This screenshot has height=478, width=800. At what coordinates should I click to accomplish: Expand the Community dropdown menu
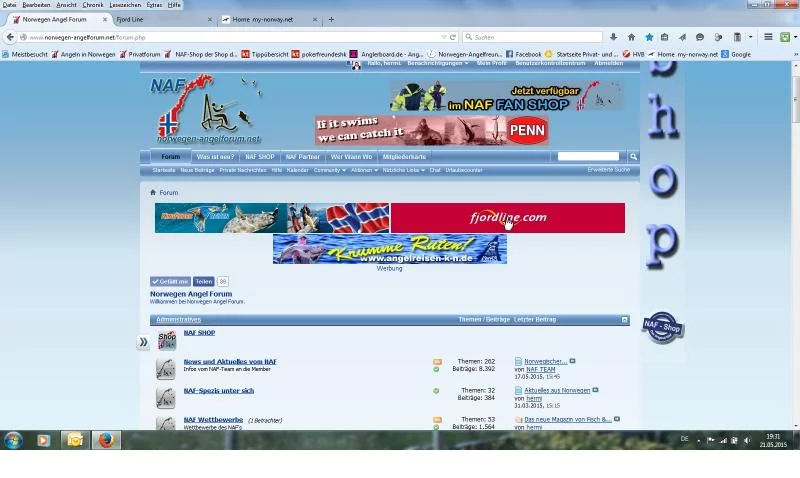330,170
